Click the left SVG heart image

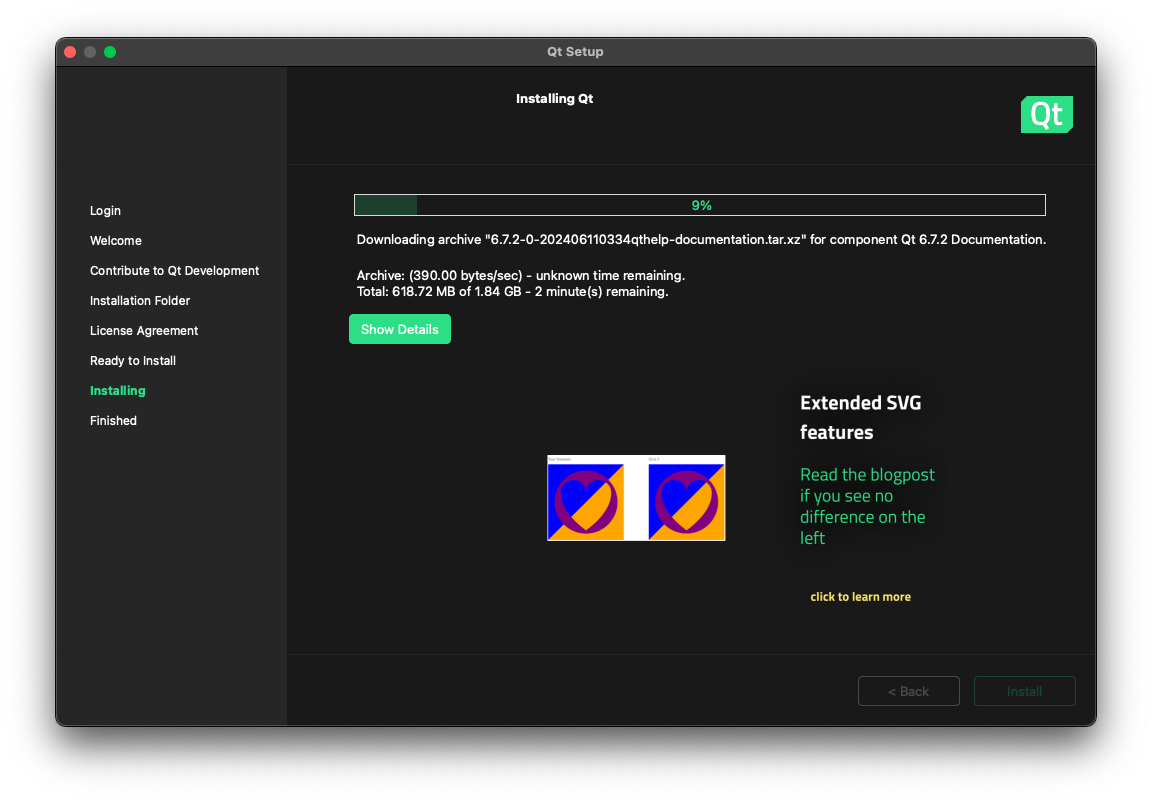(585, 500)
